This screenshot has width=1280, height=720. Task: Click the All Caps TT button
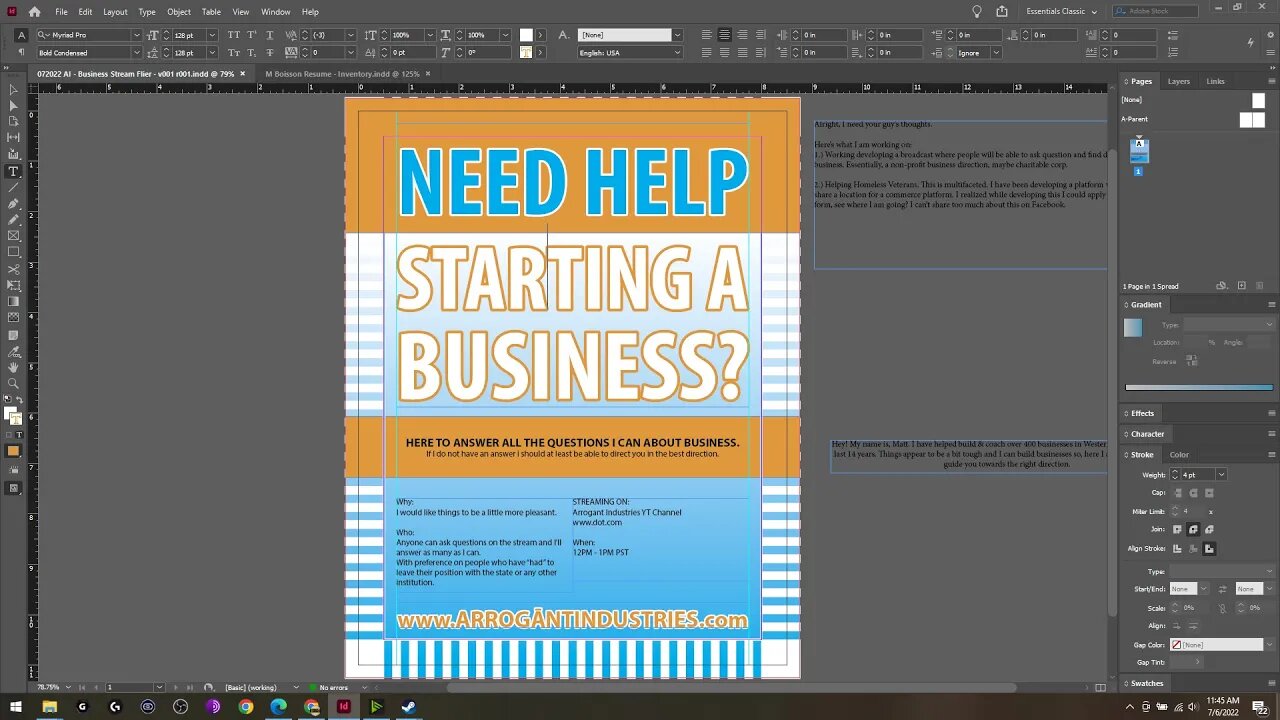[234, 35]
